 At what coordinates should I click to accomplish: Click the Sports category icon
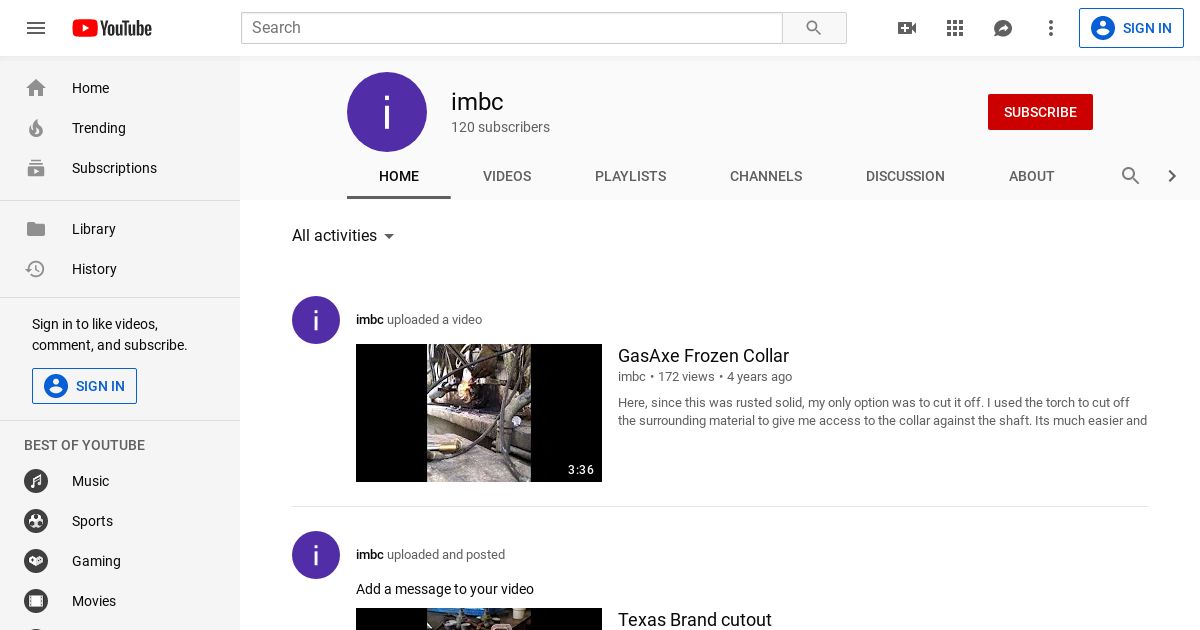click(36, 521)
